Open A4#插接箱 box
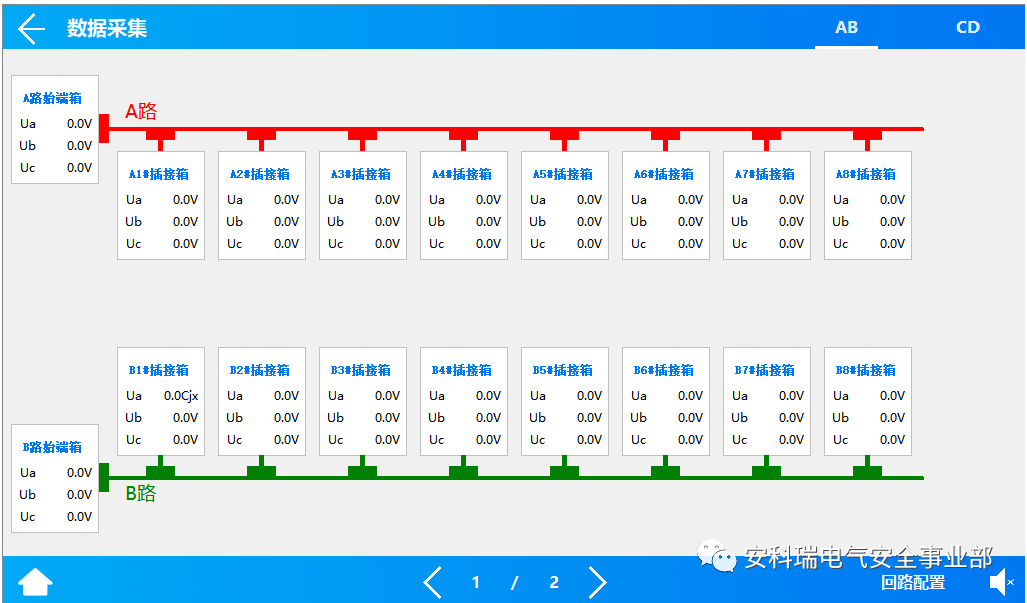This screenshot has height=603, width=1027. (464, 206)
